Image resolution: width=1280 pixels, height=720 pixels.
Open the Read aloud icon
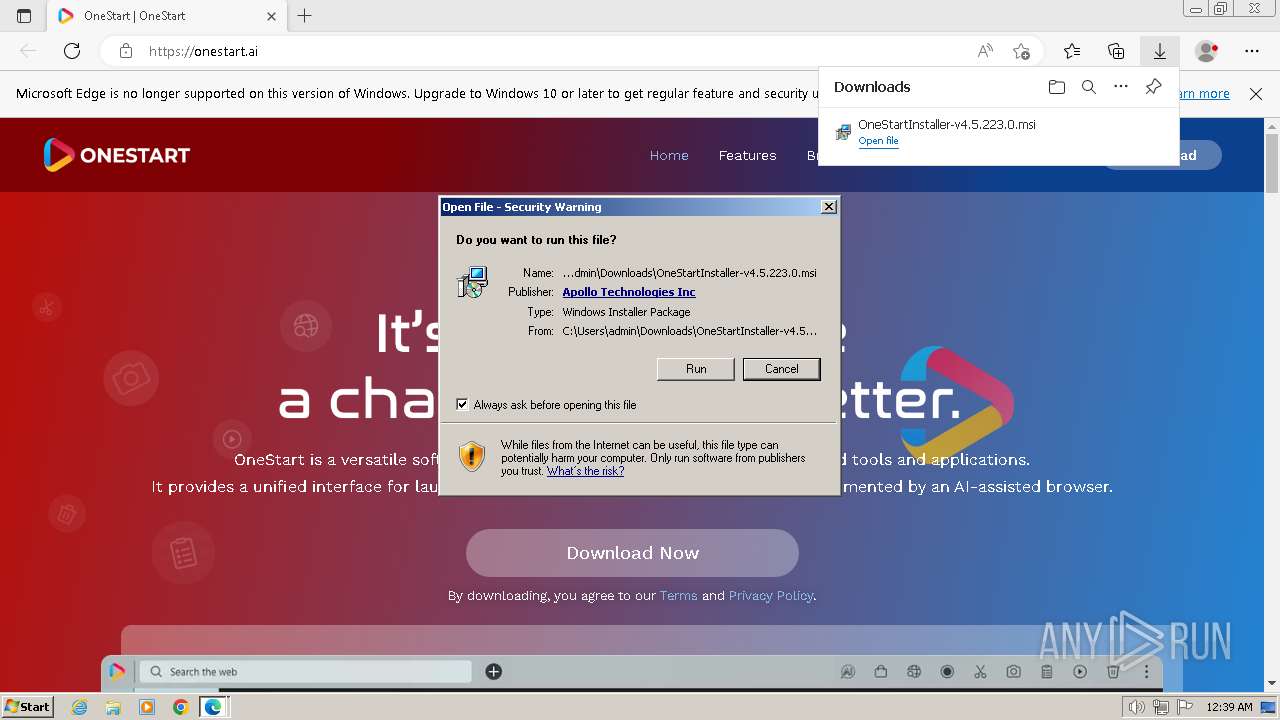[985, 51]
